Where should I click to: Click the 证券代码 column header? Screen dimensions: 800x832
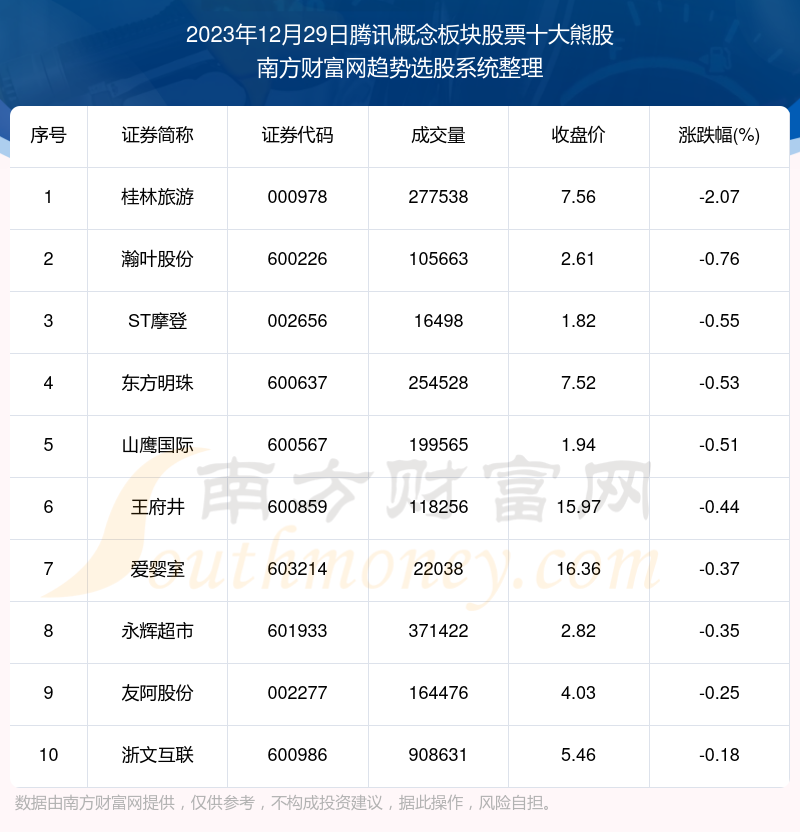click(297, 136)
